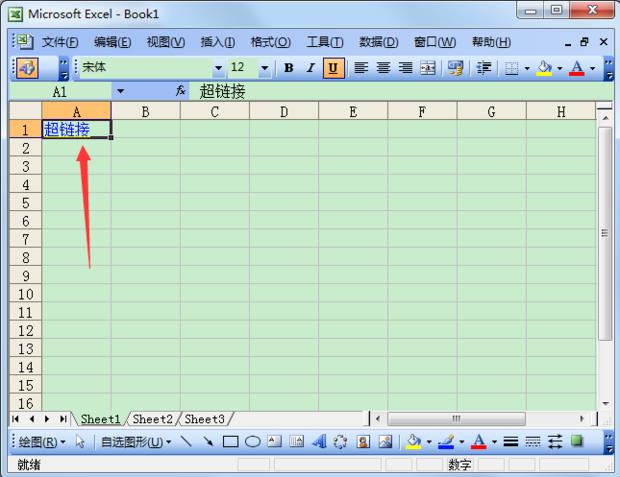Image resolution: width=620 pixels, height=477 pixels.
Task: Click the 超链接 hyperlink in cell A1
Action: (x=67, y=129)
